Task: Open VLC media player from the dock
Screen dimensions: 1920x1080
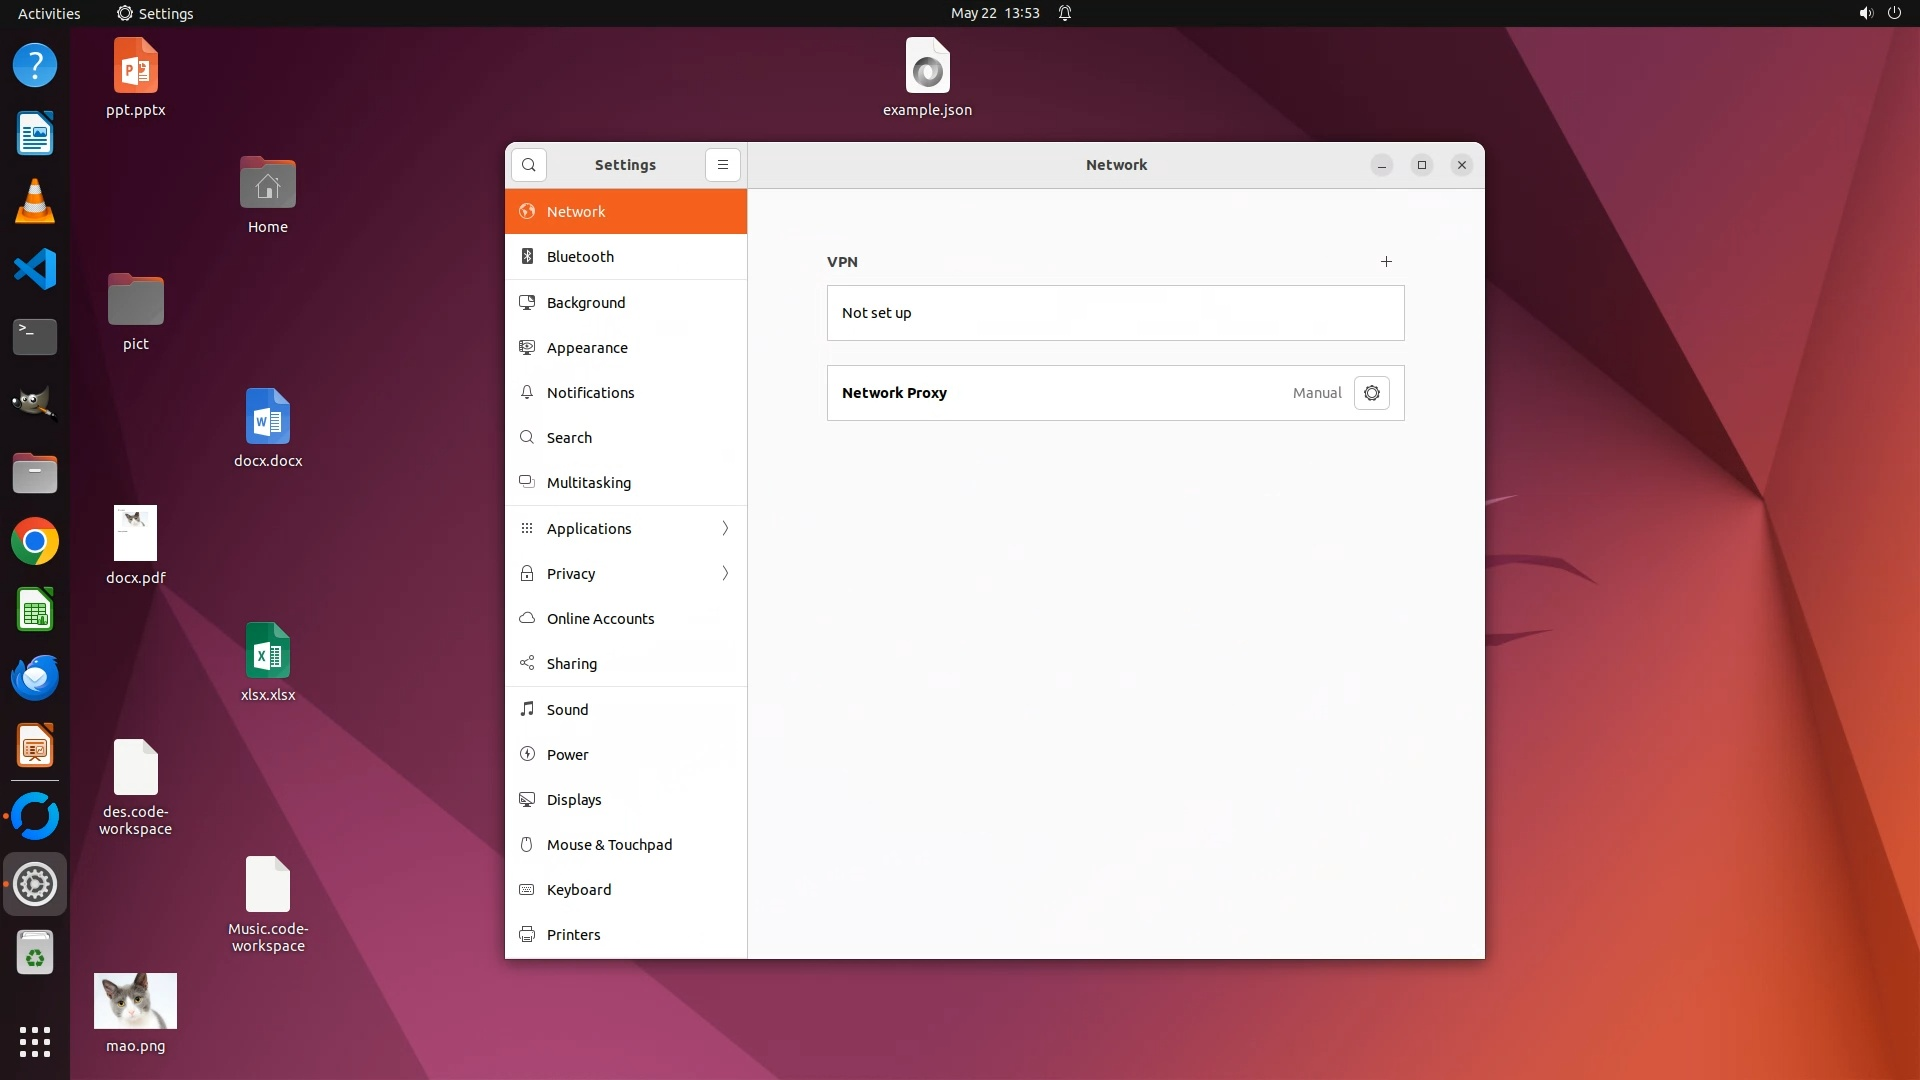Action: click(x=35, y=201)
